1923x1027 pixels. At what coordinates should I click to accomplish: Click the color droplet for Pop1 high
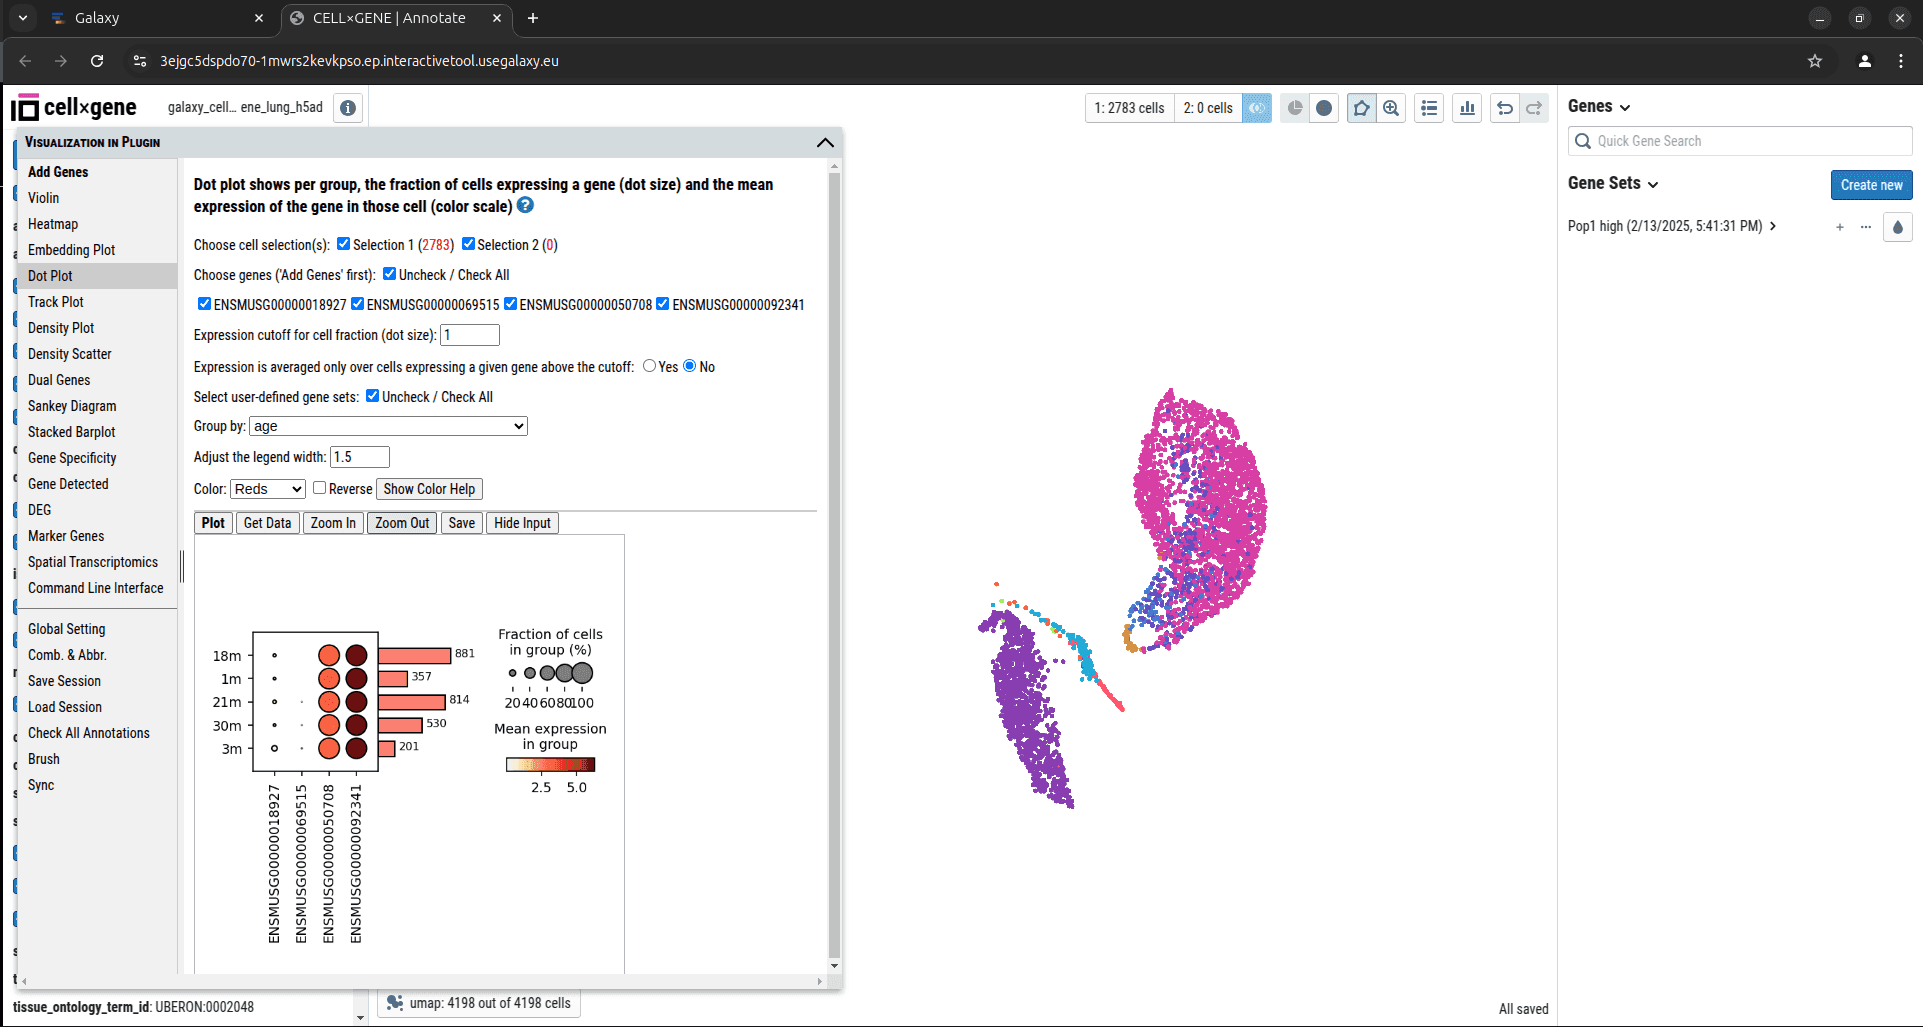(1897, 227)
